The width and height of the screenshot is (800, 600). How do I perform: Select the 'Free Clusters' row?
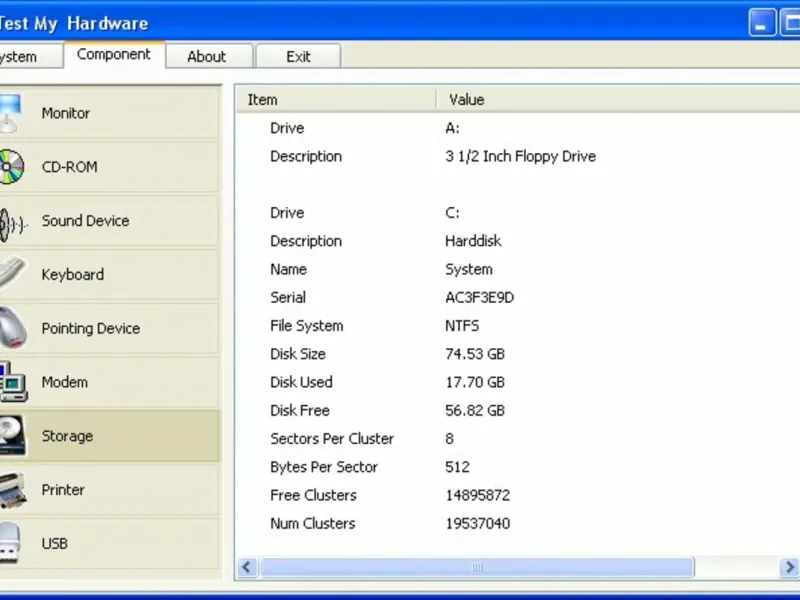click(x=313, y=495)
